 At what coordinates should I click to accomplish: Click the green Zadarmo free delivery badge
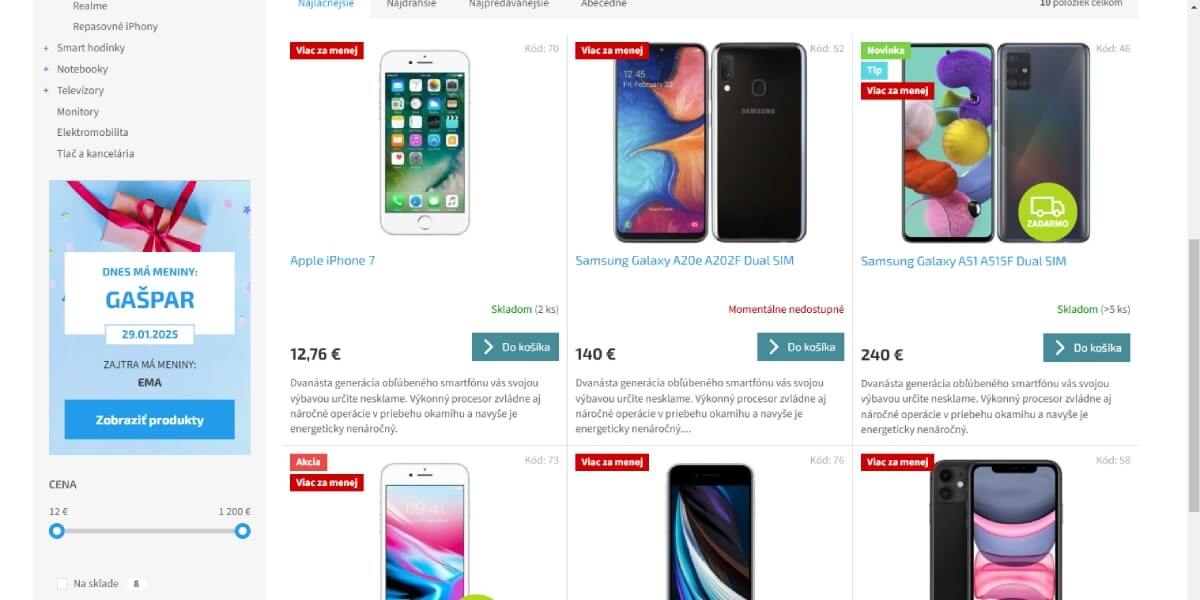(x=1047, y=212)
